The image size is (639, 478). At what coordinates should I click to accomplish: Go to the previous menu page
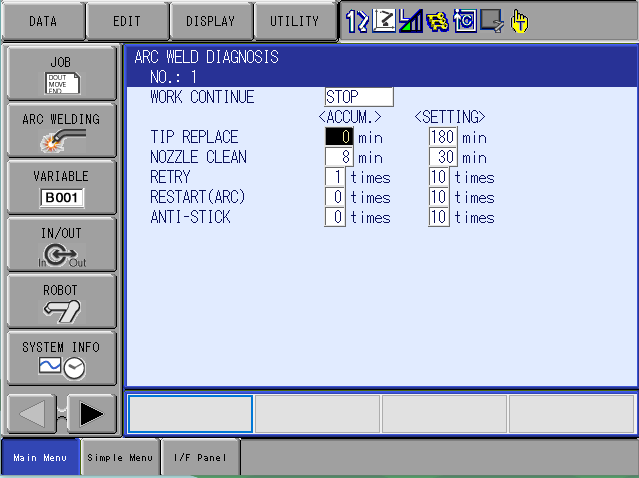tap(32, 414)
